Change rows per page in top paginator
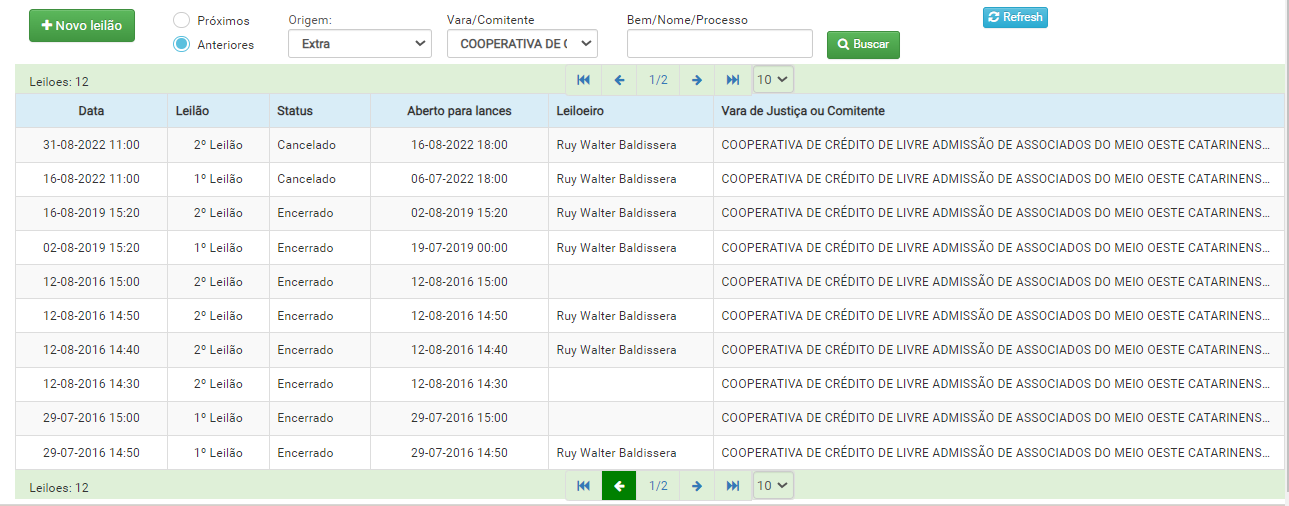The height and width of the screenshot is (506, 1289). click(x=773, y=80)
